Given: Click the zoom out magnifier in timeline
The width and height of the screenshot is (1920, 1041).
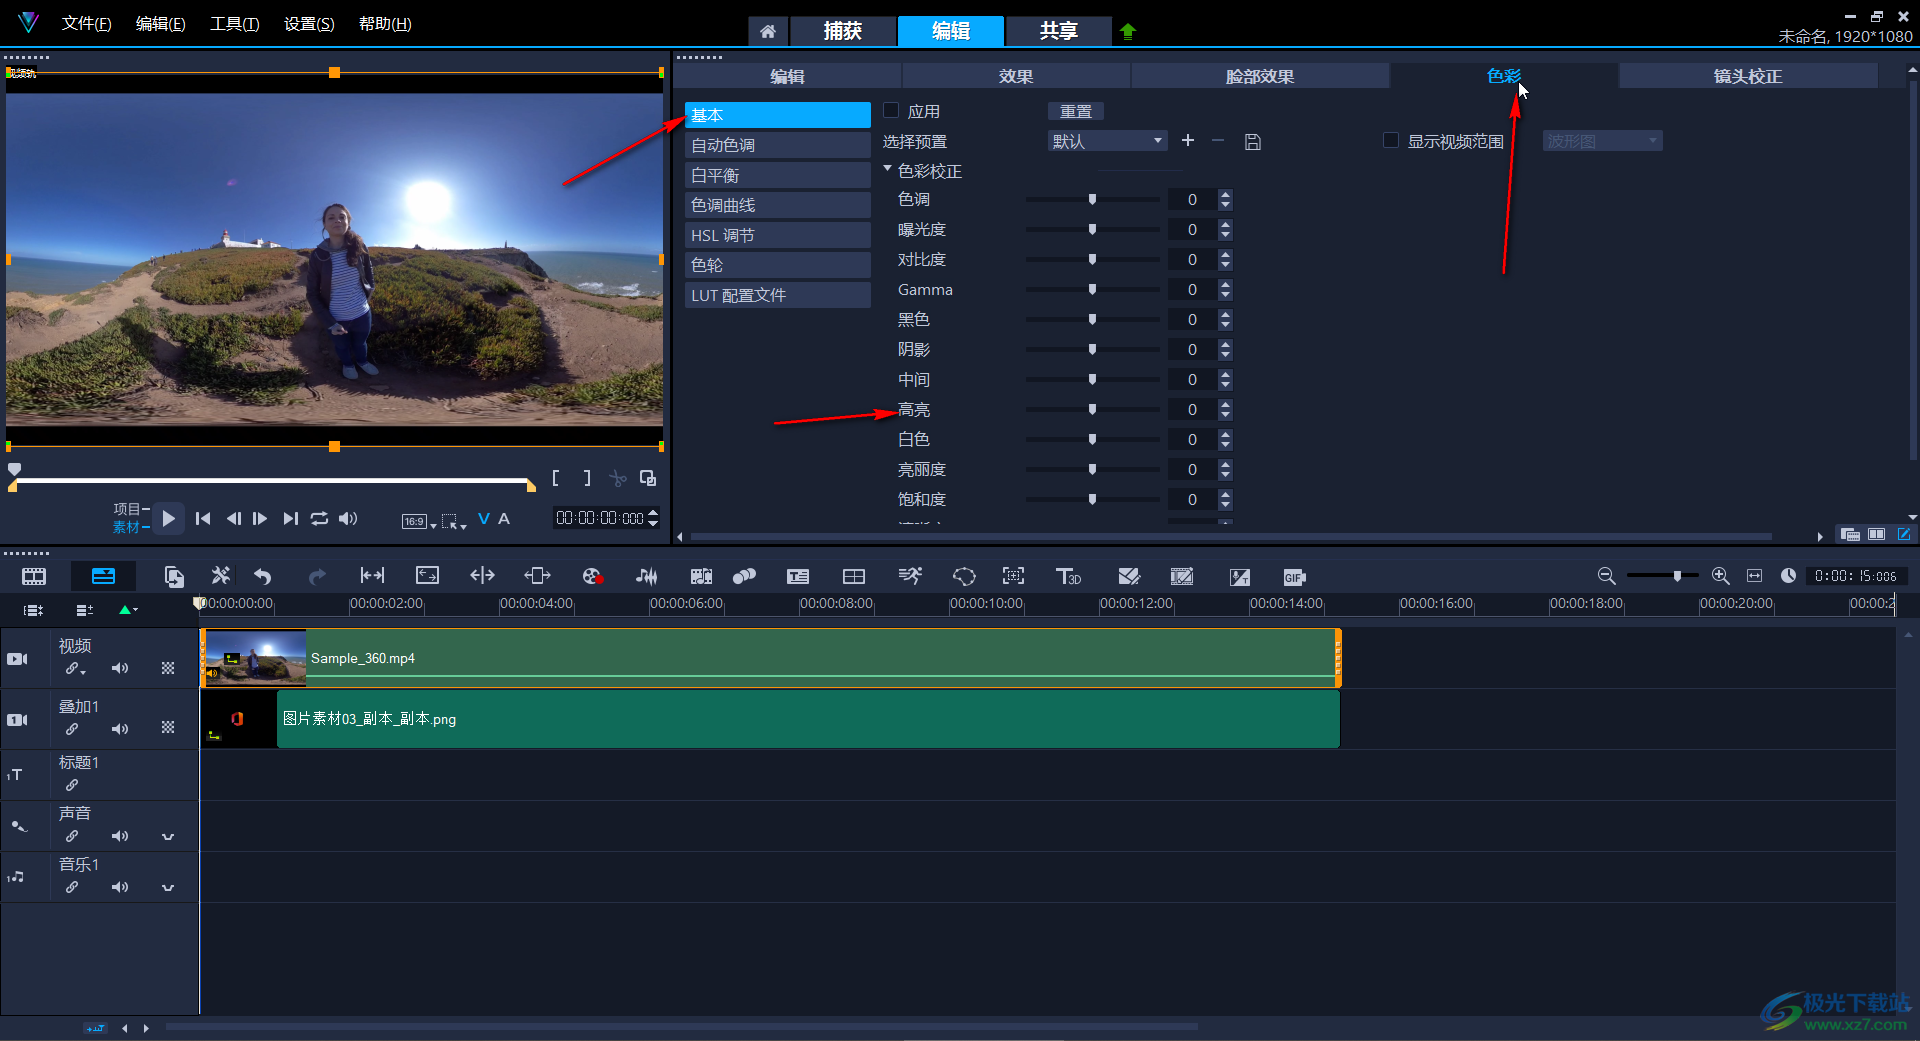Looking at the screenshot, I should [x=1606, y=576].
